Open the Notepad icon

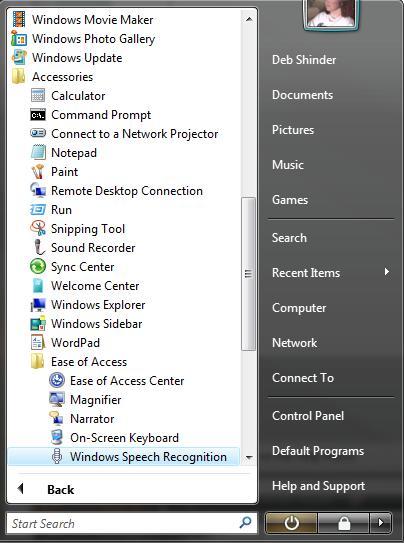(38, 152)
